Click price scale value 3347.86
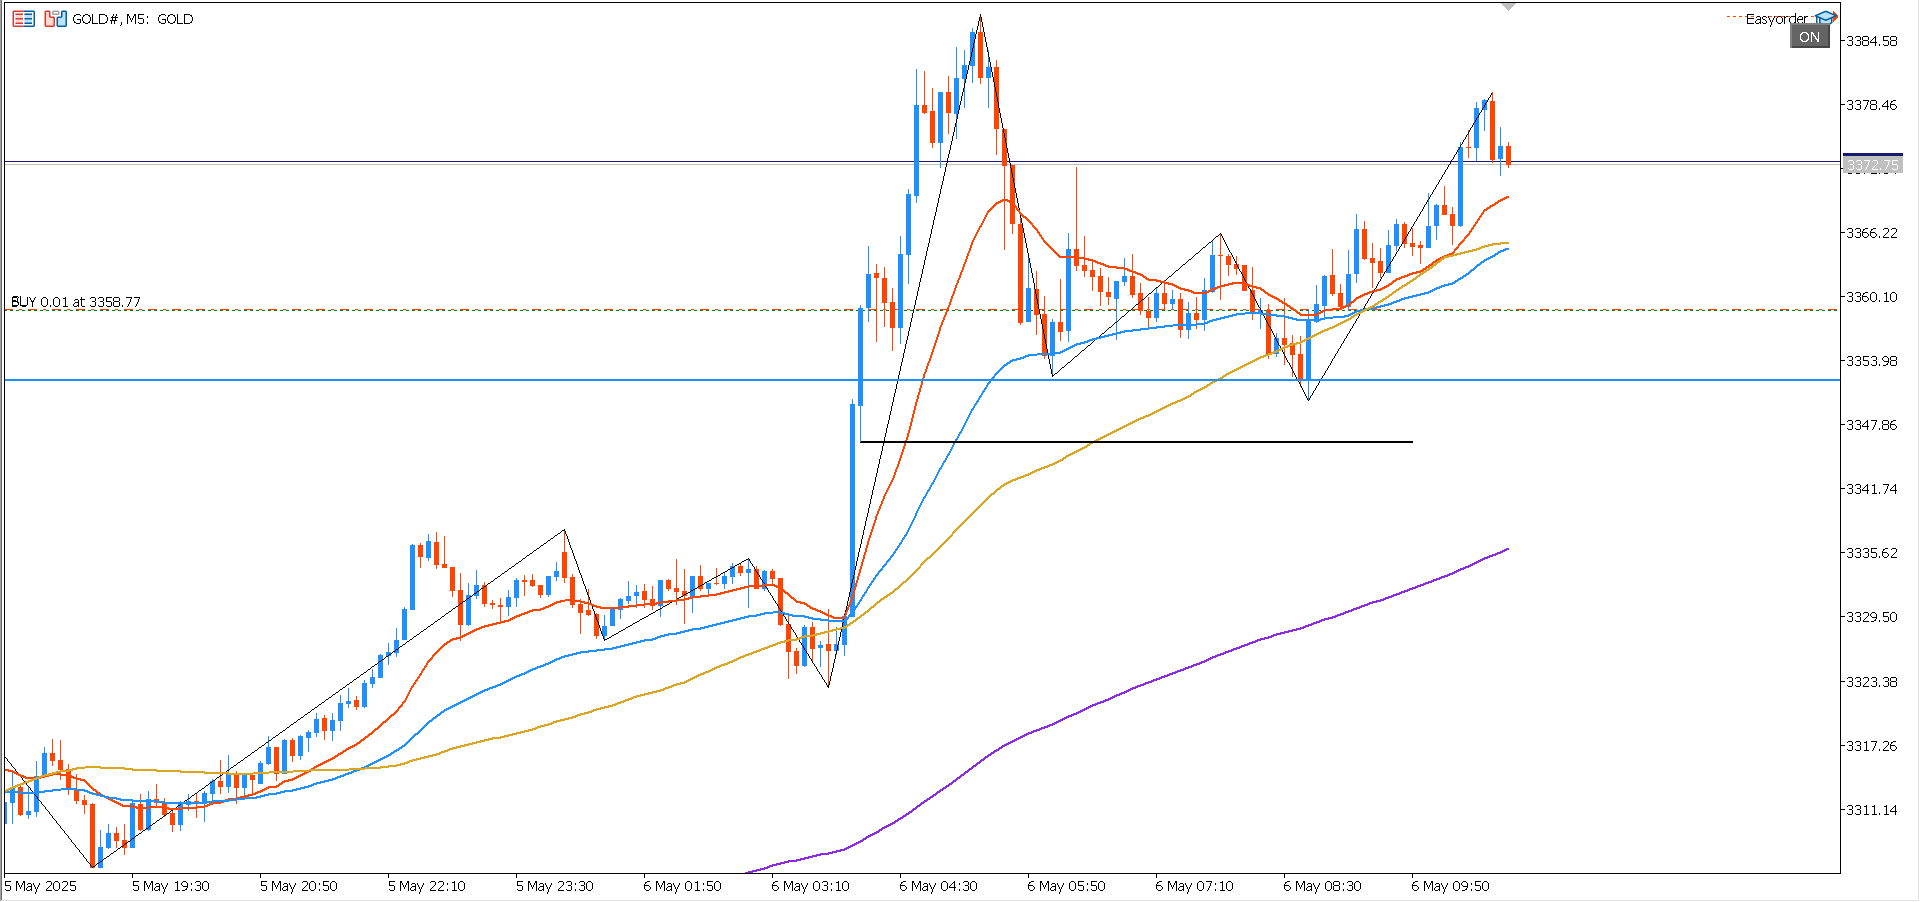This screenshot has width=1920, height=902. click(1871, 425)
